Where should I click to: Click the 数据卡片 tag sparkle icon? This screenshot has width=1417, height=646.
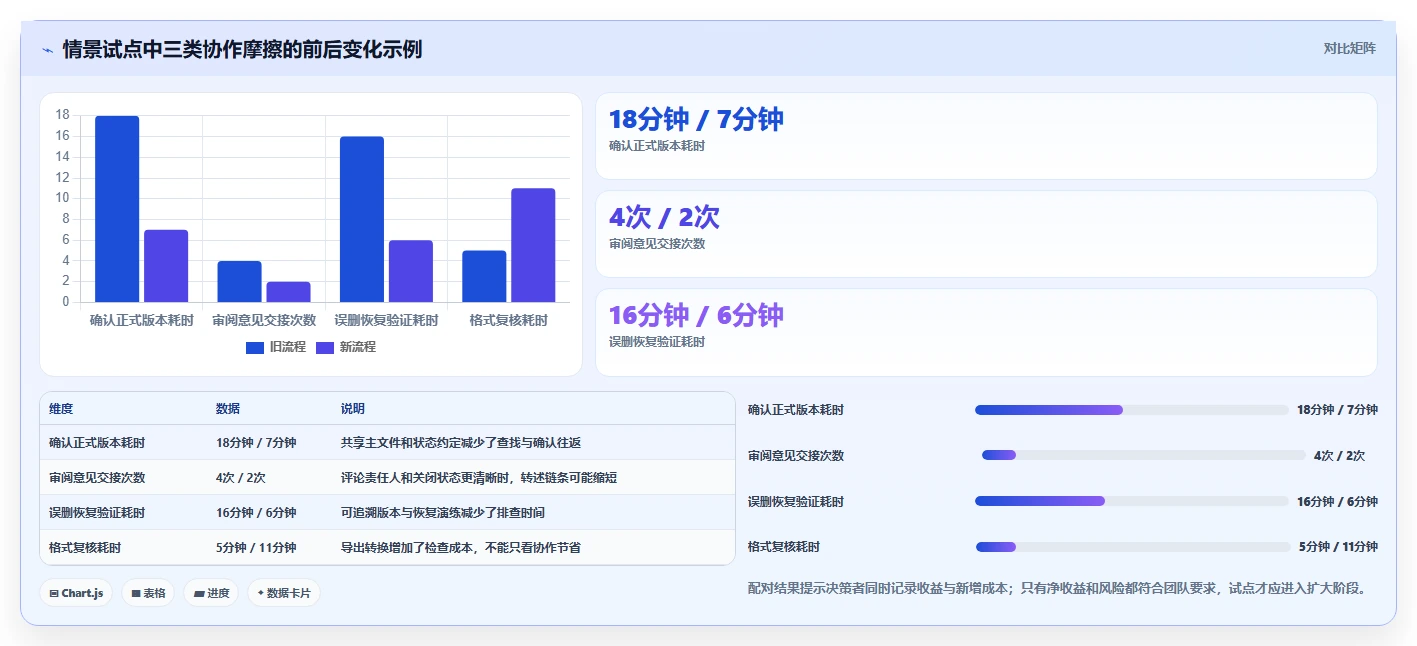tap(261, 593)
